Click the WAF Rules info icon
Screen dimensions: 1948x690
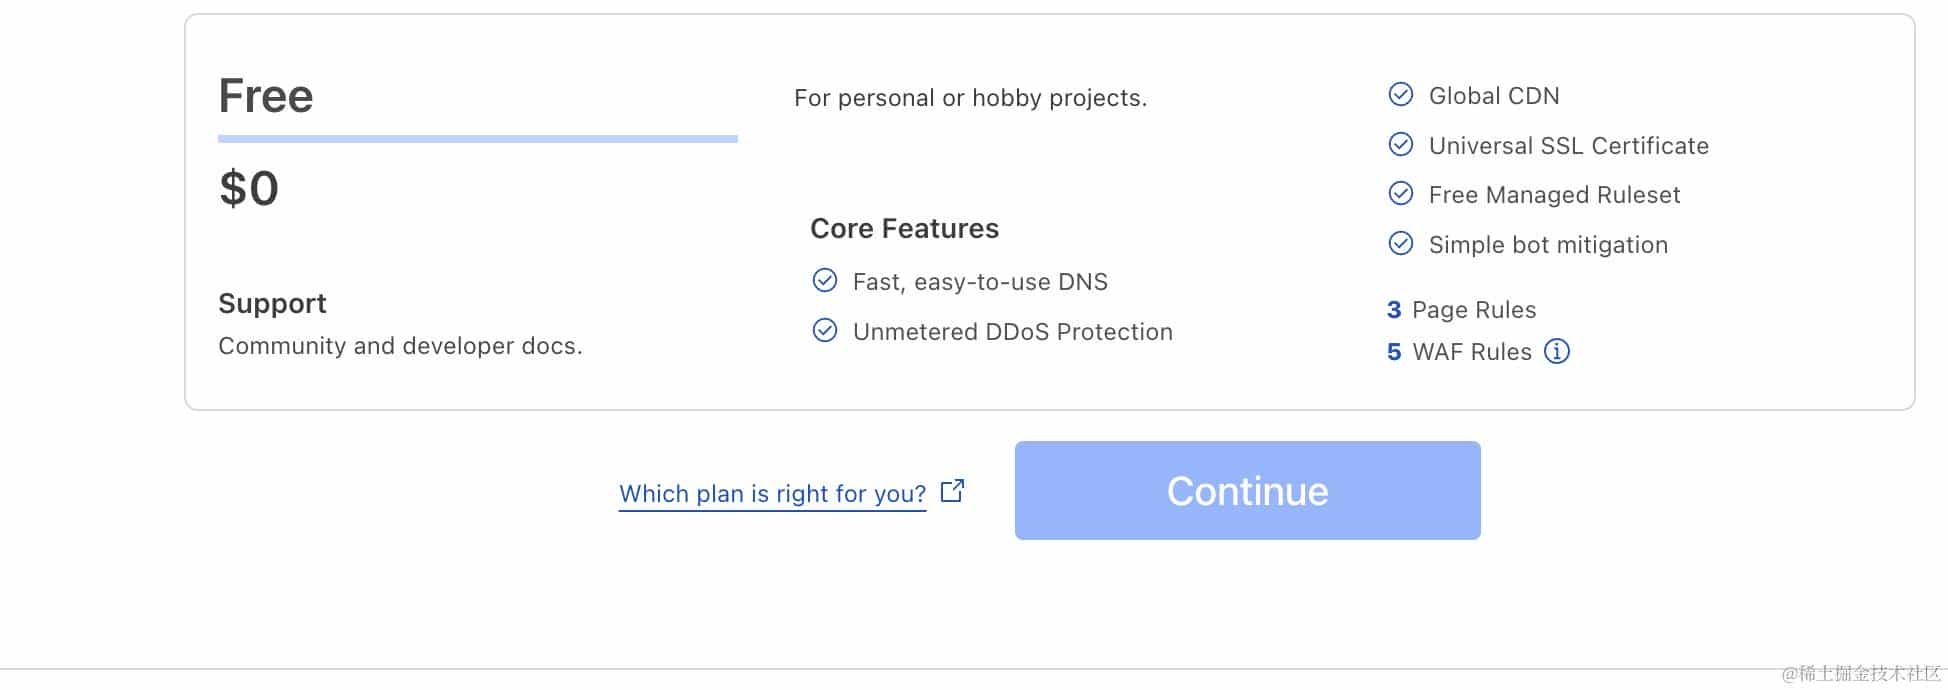click(x=1557, y=352)
